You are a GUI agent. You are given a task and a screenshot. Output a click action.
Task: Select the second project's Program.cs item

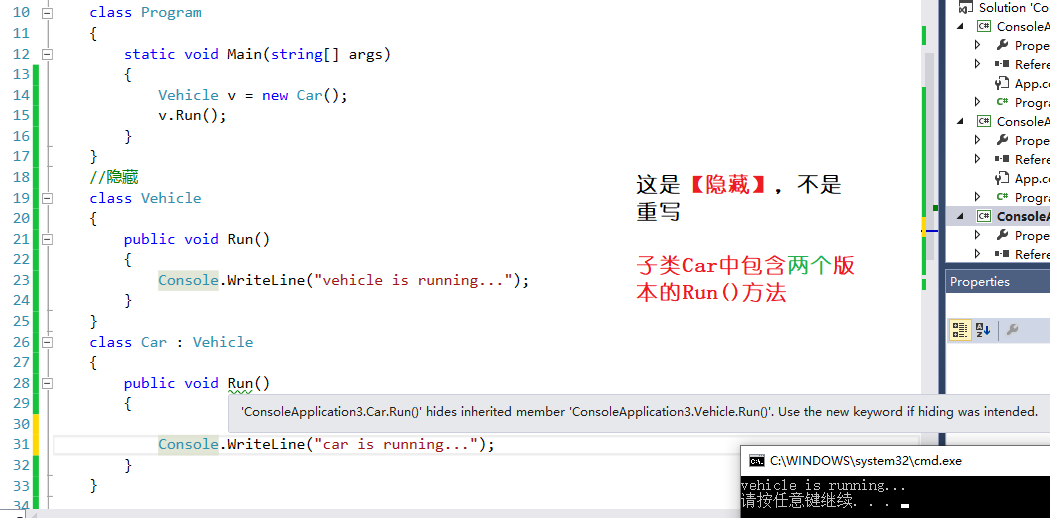tap(1023, 197)
